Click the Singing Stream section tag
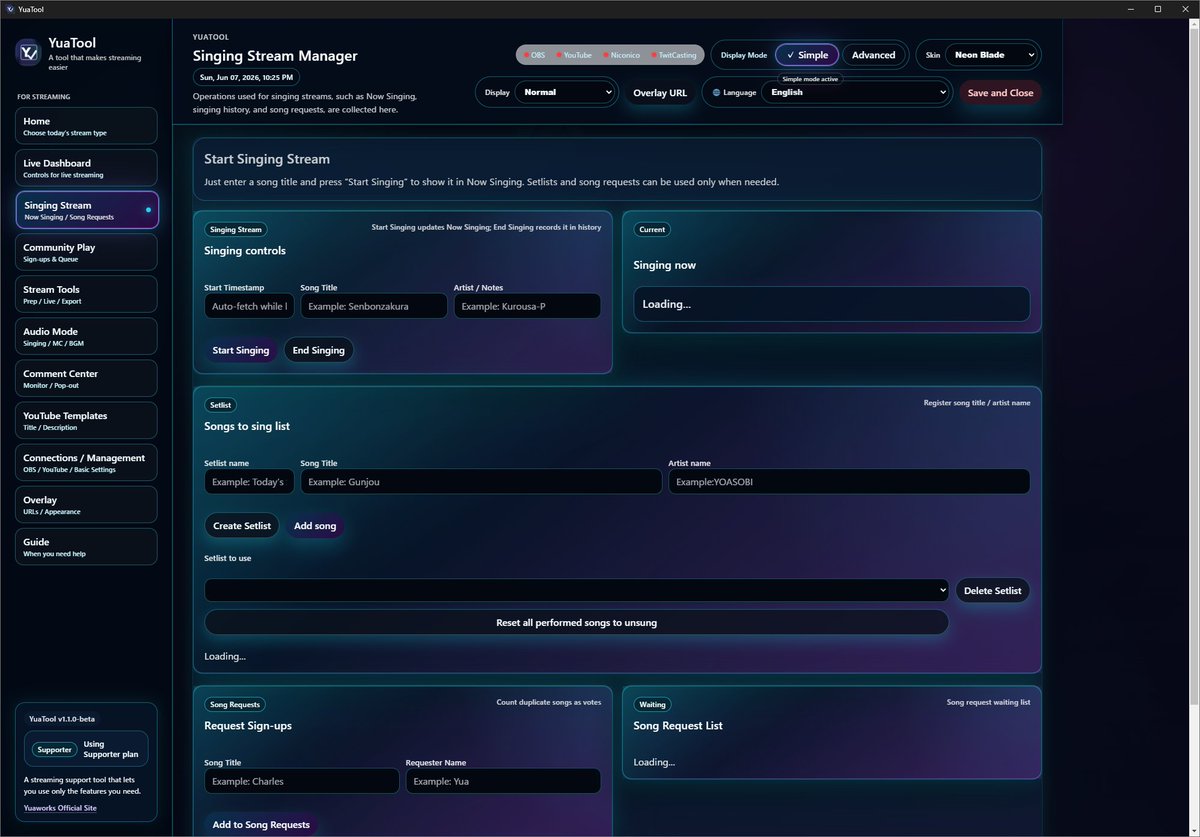This screenshot has height=837, width=1200. point(236,229)
